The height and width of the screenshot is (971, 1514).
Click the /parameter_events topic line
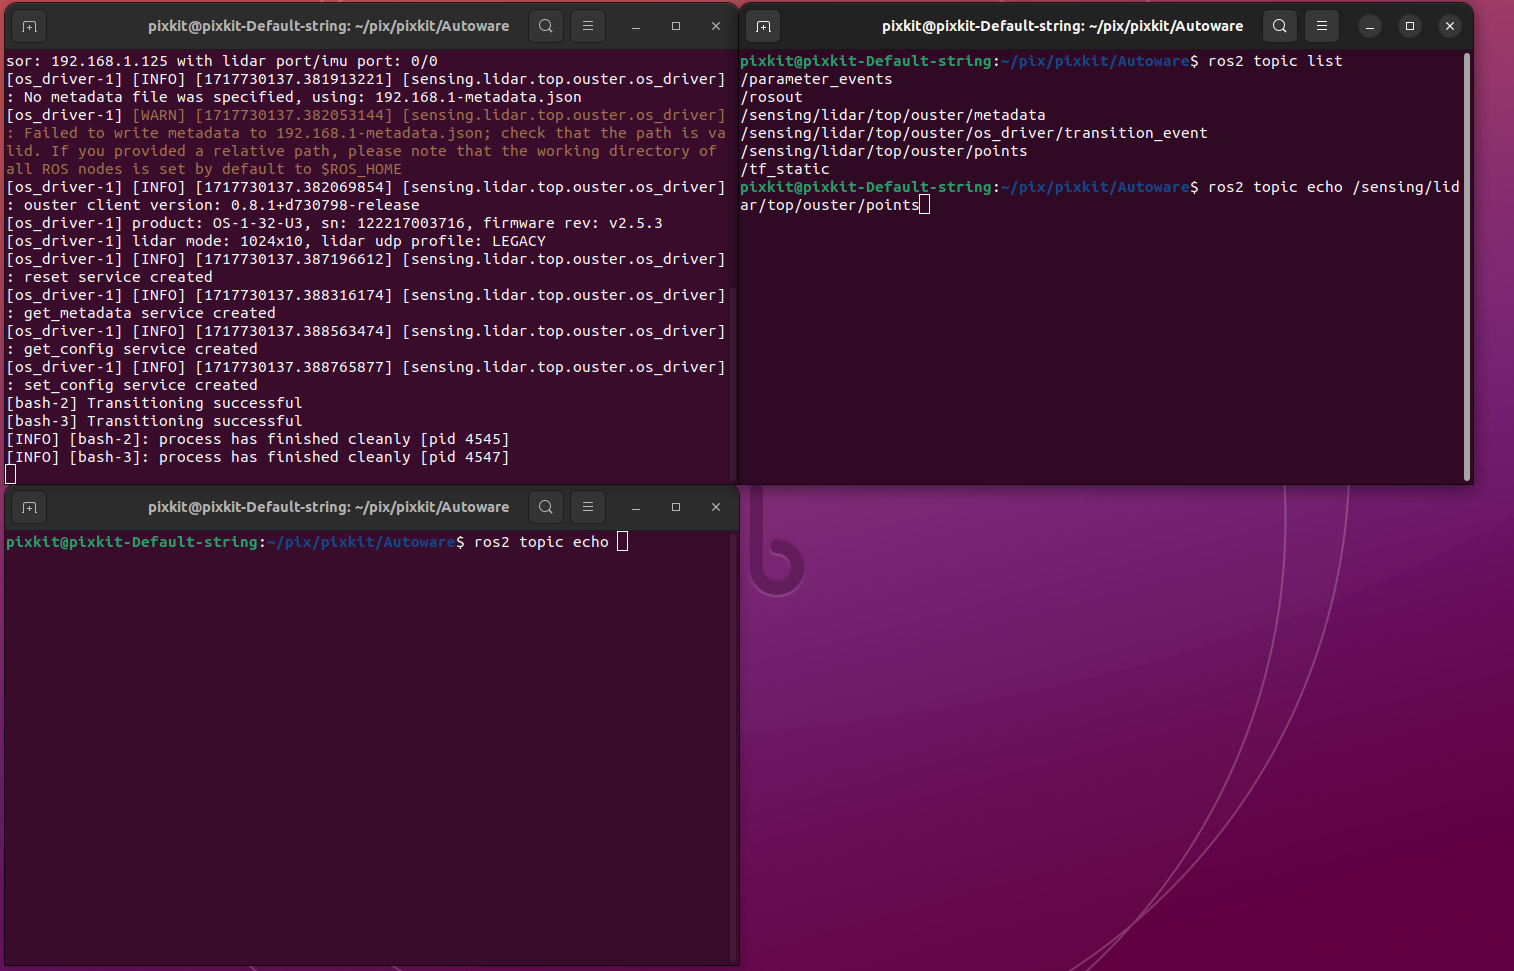click(816, 79)
